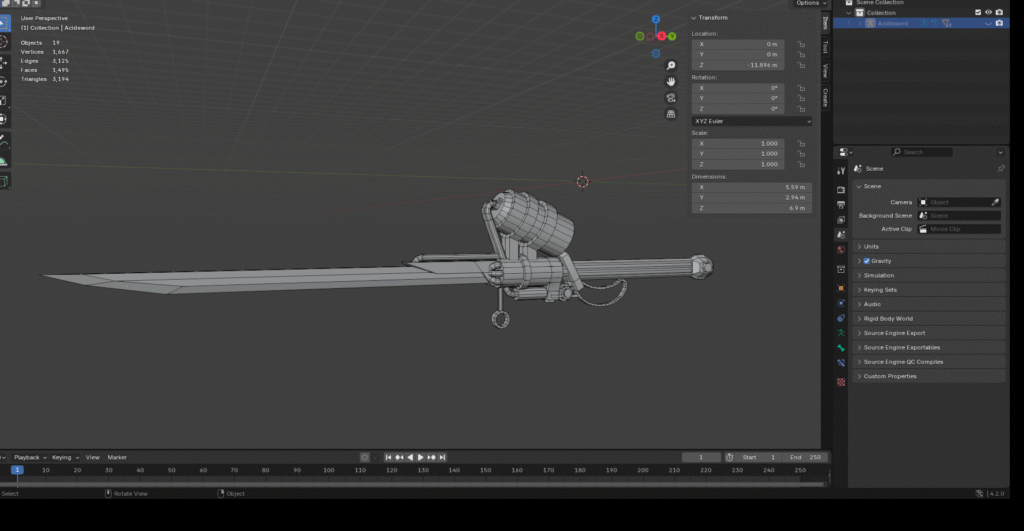Click the Scale X value slider field

738,143
